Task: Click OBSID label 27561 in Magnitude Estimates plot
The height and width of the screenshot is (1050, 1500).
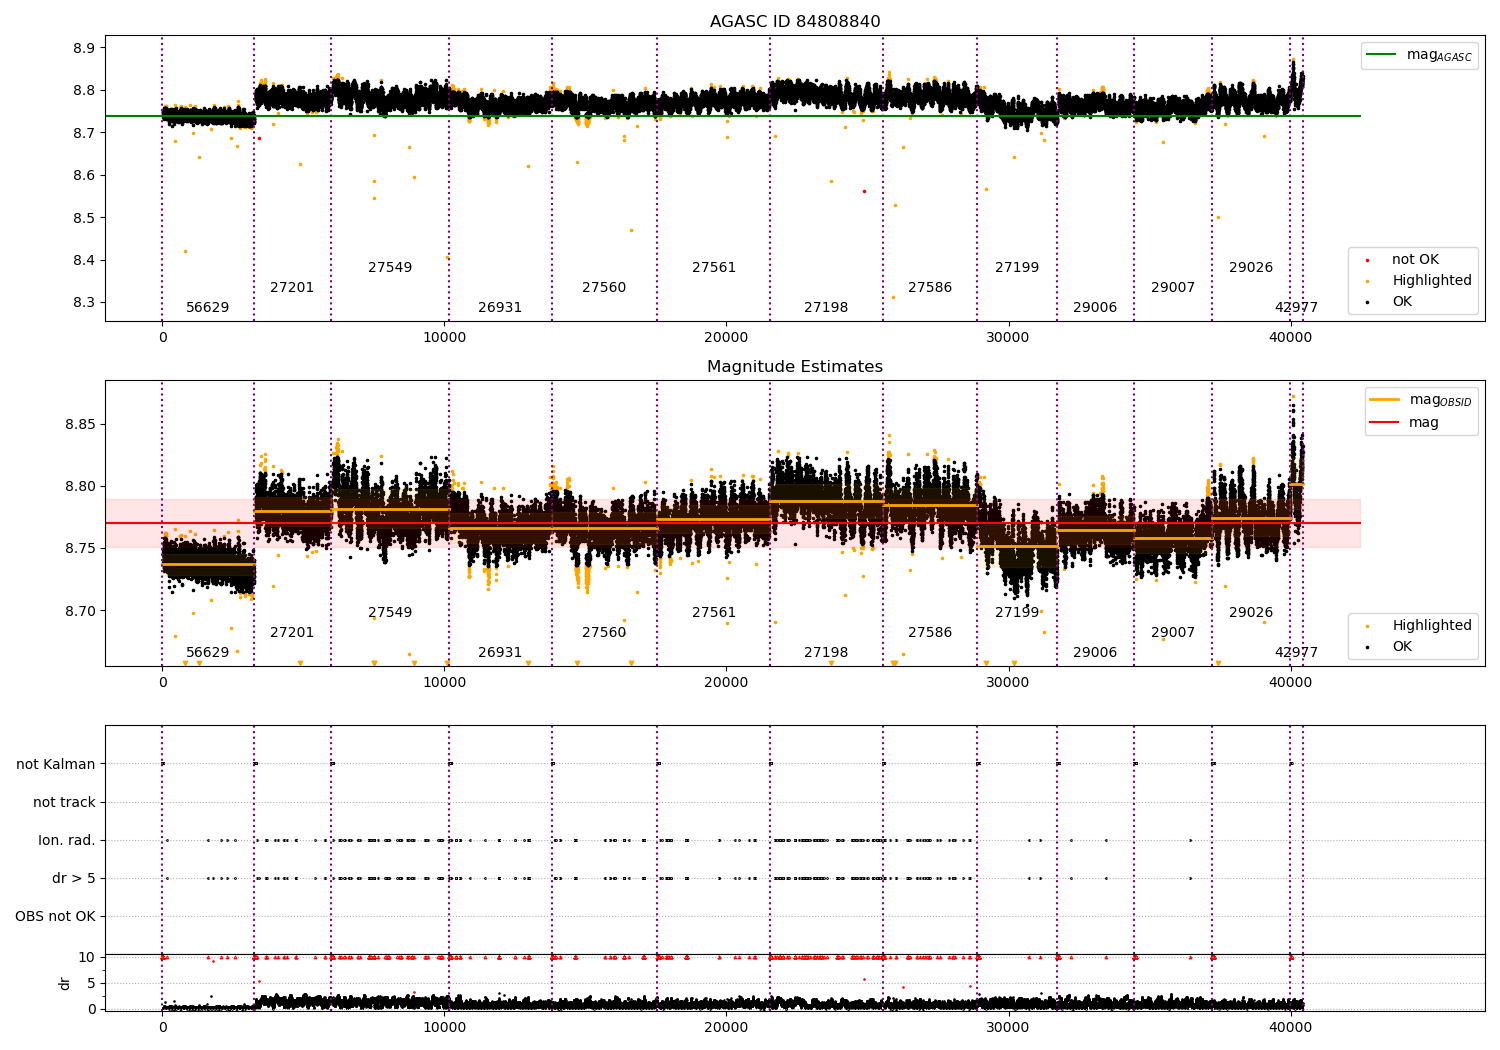Action: [x=714, y=613]
